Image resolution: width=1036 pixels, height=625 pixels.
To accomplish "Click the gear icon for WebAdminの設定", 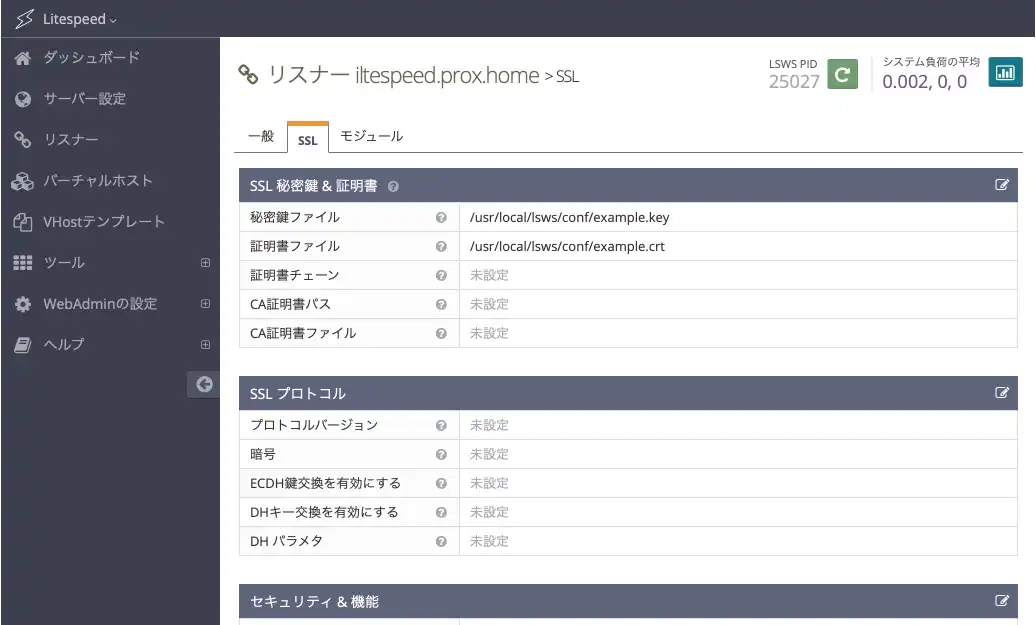I will (x=23, y=304).
